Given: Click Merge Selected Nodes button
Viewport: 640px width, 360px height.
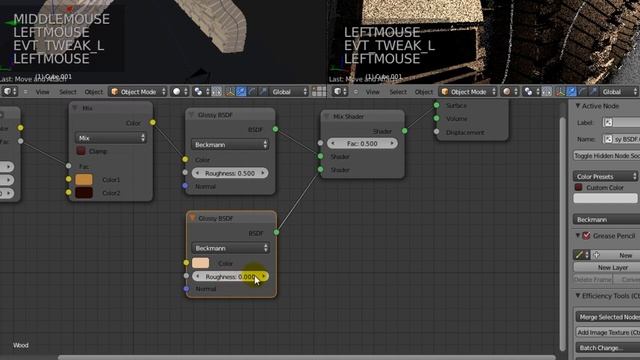Looking at the screenshot, I should coord(608,317).
